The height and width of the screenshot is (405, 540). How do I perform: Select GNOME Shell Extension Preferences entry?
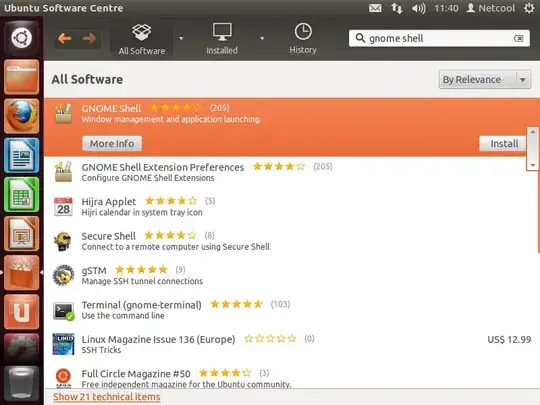coord(292,172)
